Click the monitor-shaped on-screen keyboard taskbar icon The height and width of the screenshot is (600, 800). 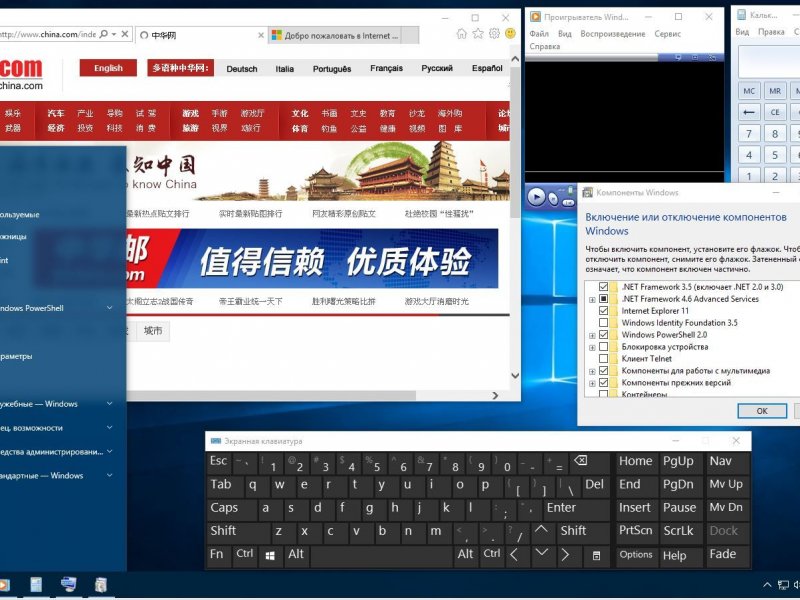tap(68, 585)
